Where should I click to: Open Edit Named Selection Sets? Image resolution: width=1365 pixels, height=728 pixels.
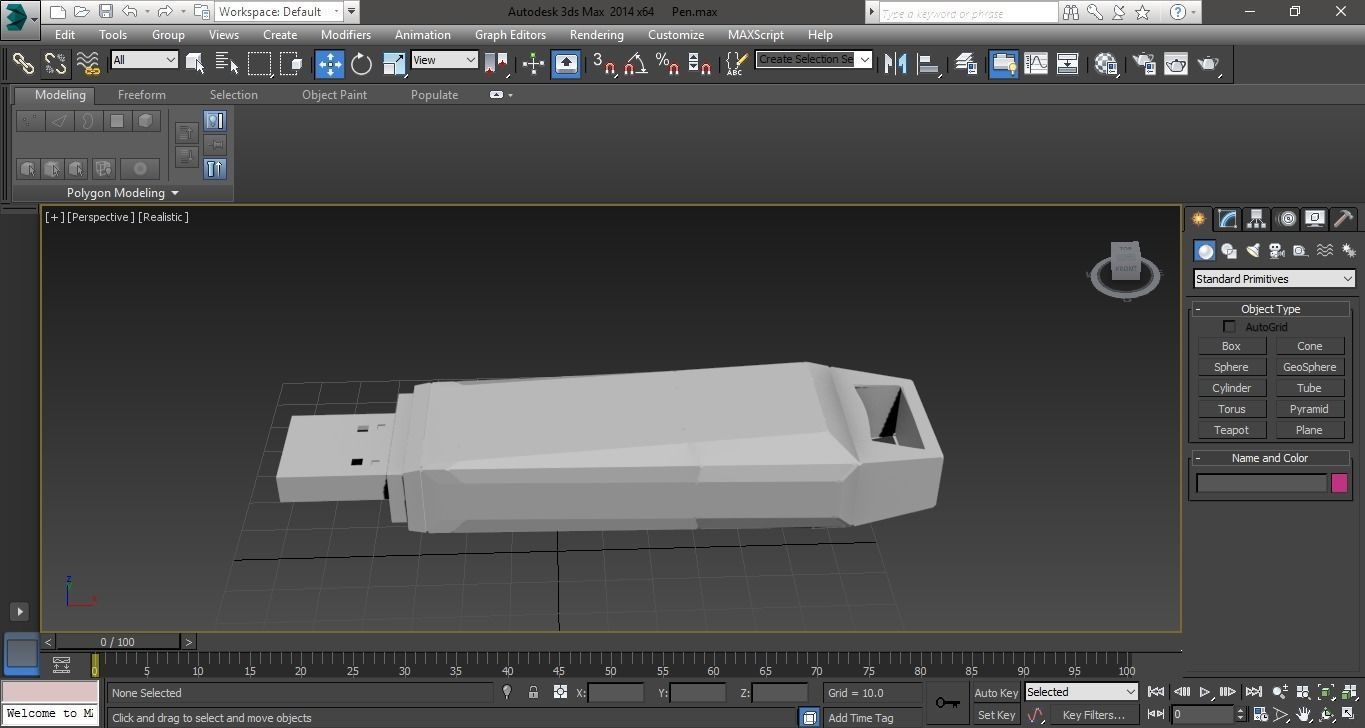[x=735, y=63]
